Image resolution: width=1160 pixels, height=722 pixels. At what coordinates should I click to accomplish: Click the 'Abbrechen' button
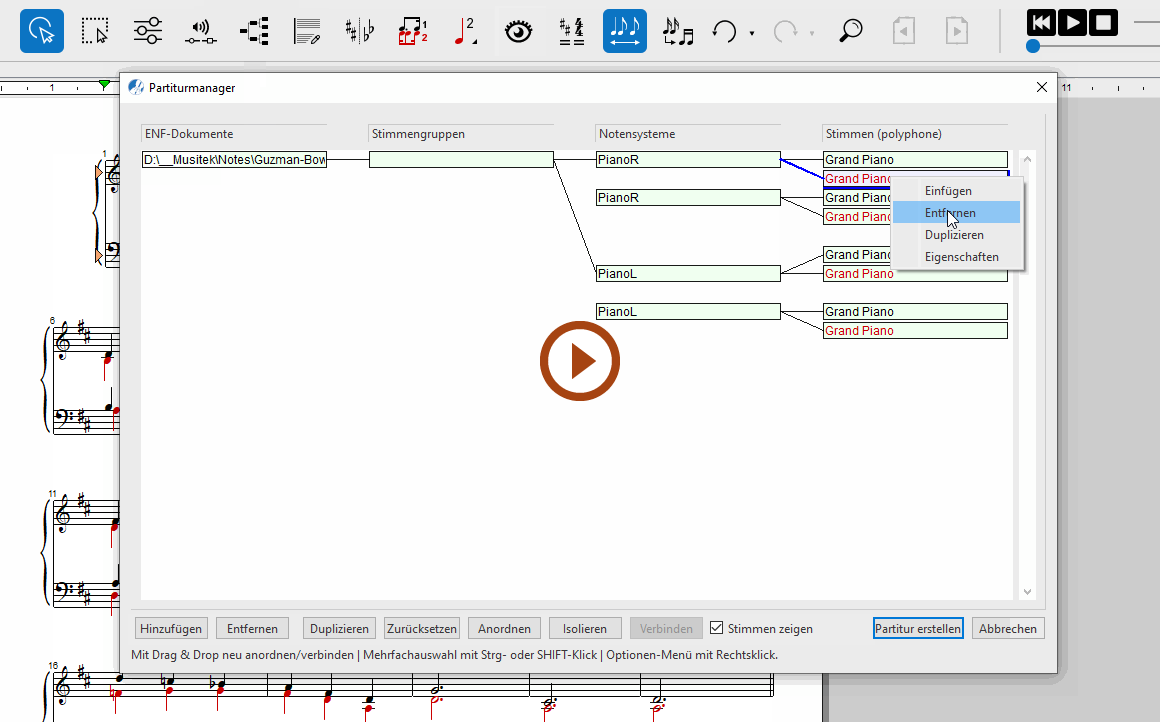click(1008, 629)
